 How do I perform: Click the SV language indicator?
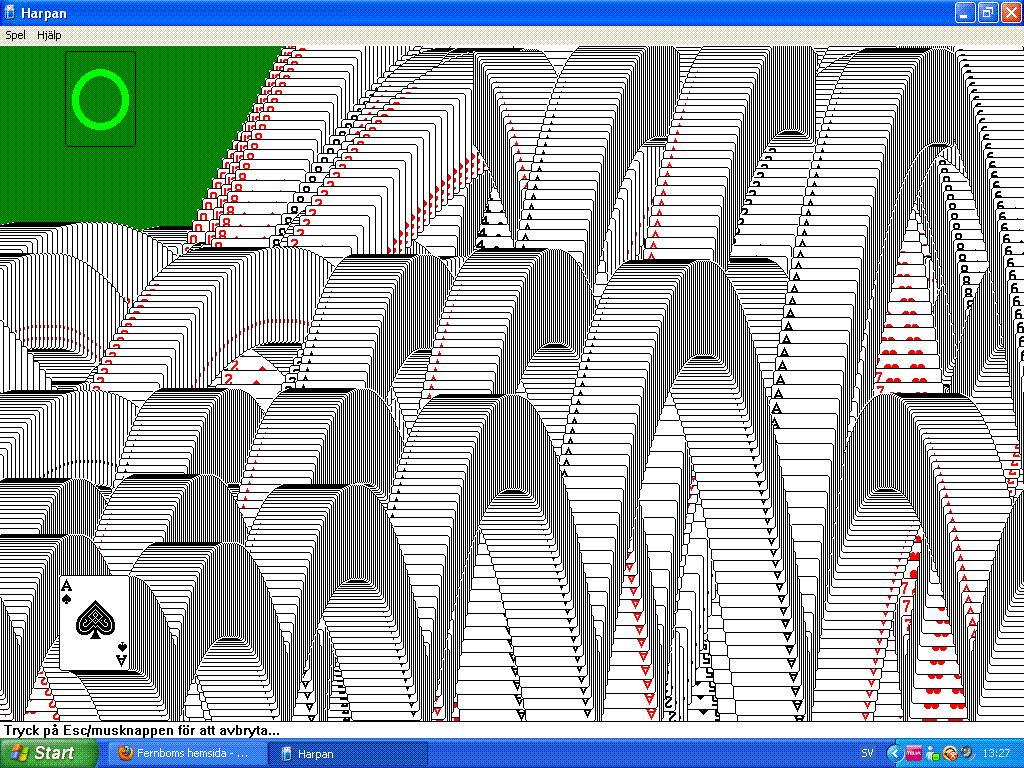point(867,753)
